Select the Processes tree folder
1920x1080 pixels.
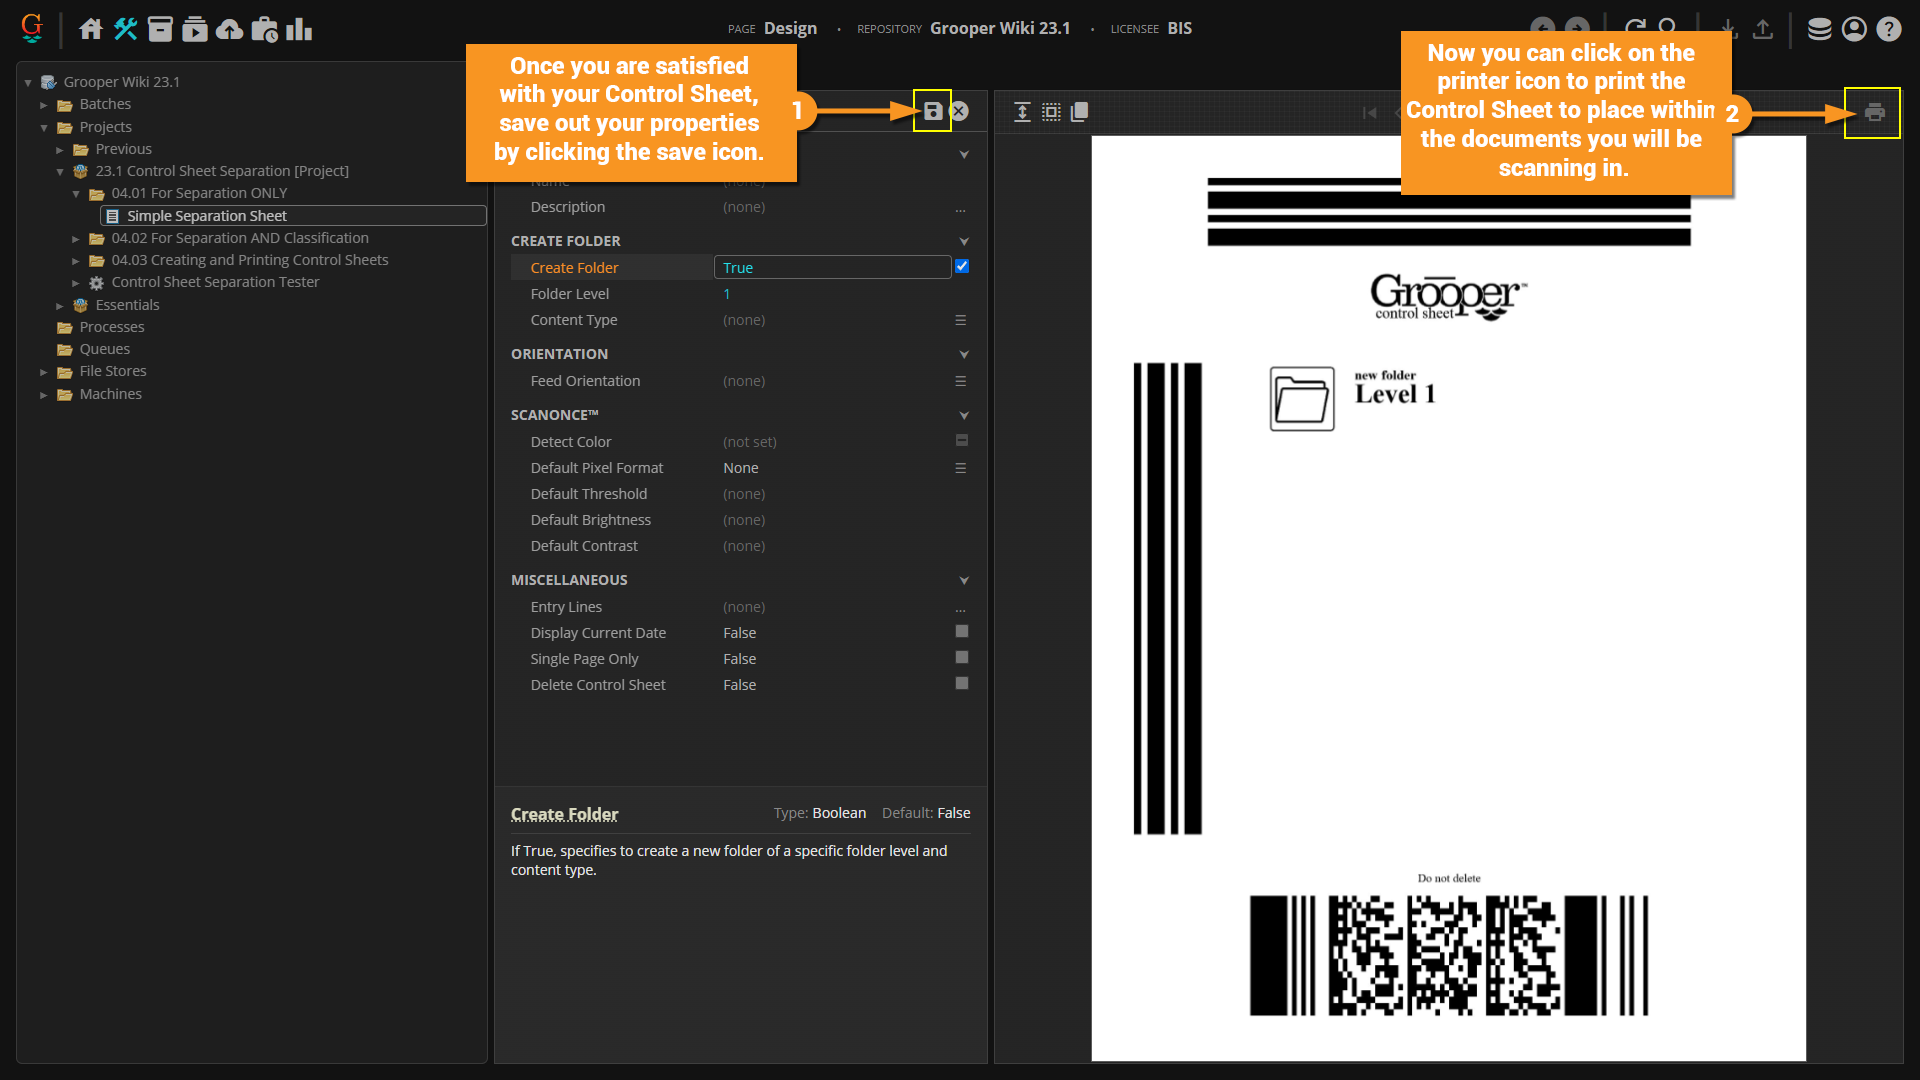(x=112, y=327)
